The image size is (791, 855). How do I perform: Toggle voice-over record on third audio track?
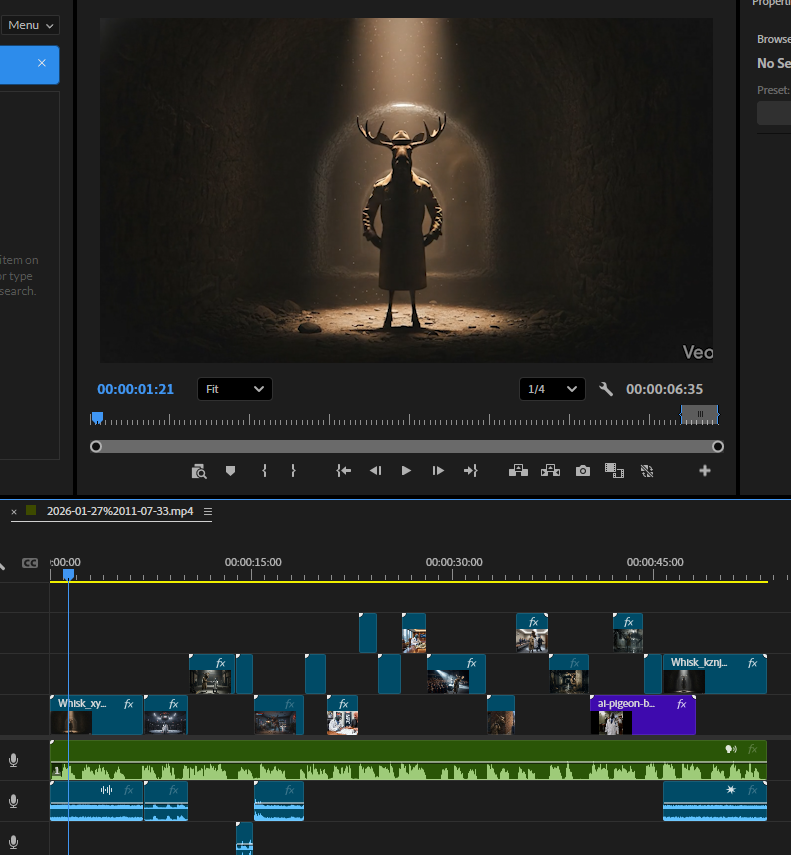[x=14, y=842]
